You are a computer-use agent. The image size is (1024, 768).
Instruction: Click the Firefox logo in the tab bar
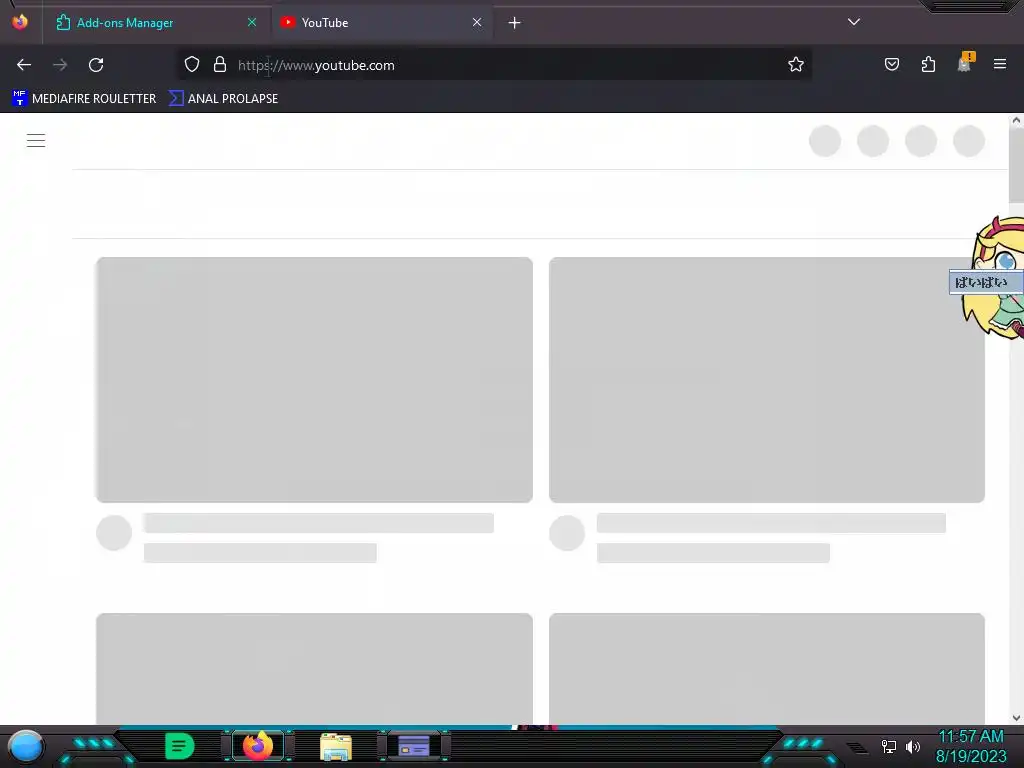coord(20,22)
